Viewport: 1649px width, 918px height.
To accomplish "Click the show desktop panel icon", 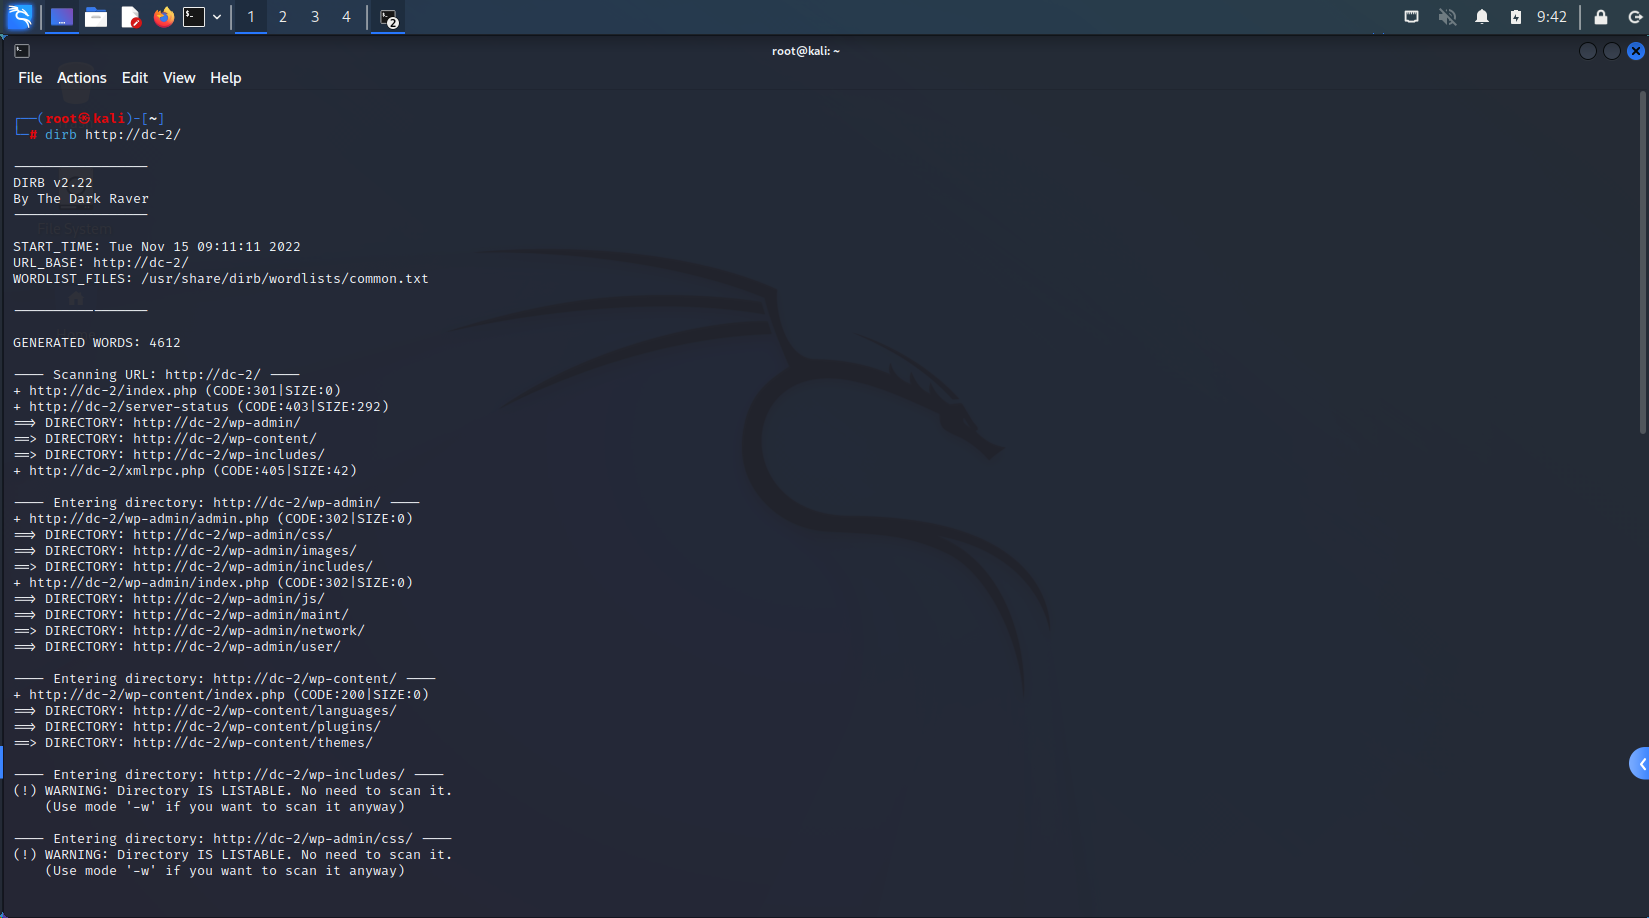I will point(62,17).
